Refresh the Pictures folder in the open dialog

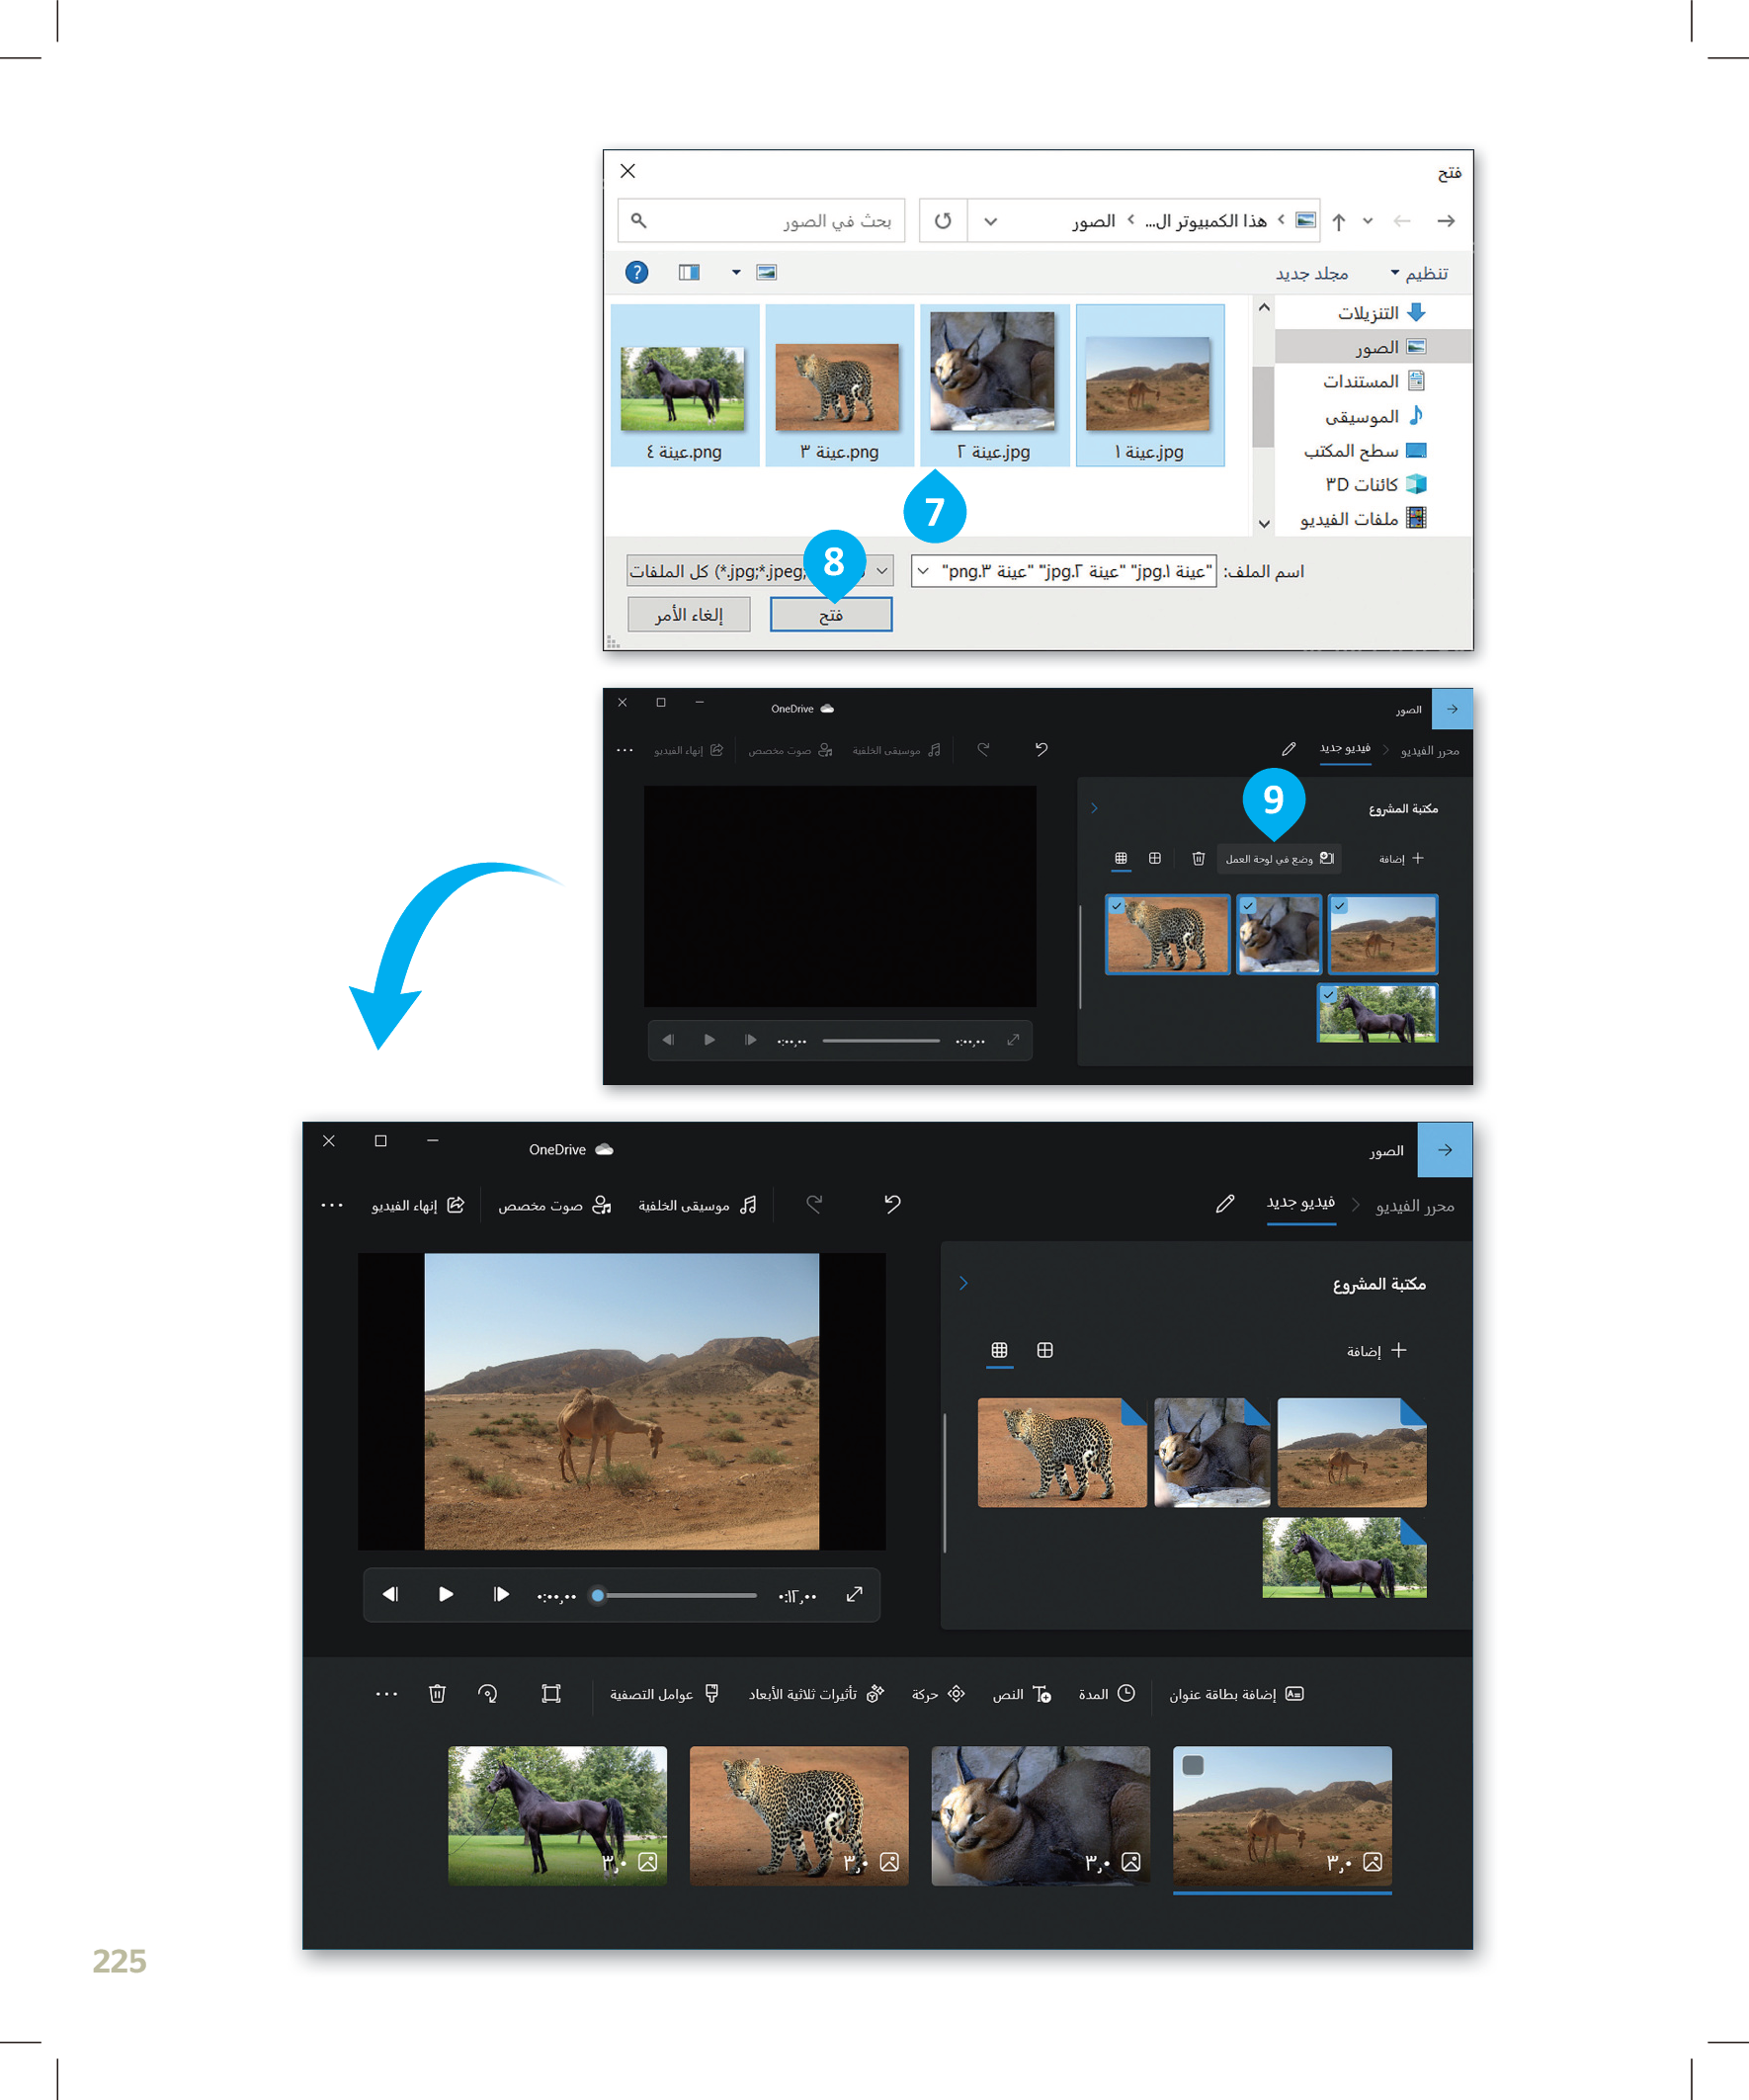pos(943,221)
